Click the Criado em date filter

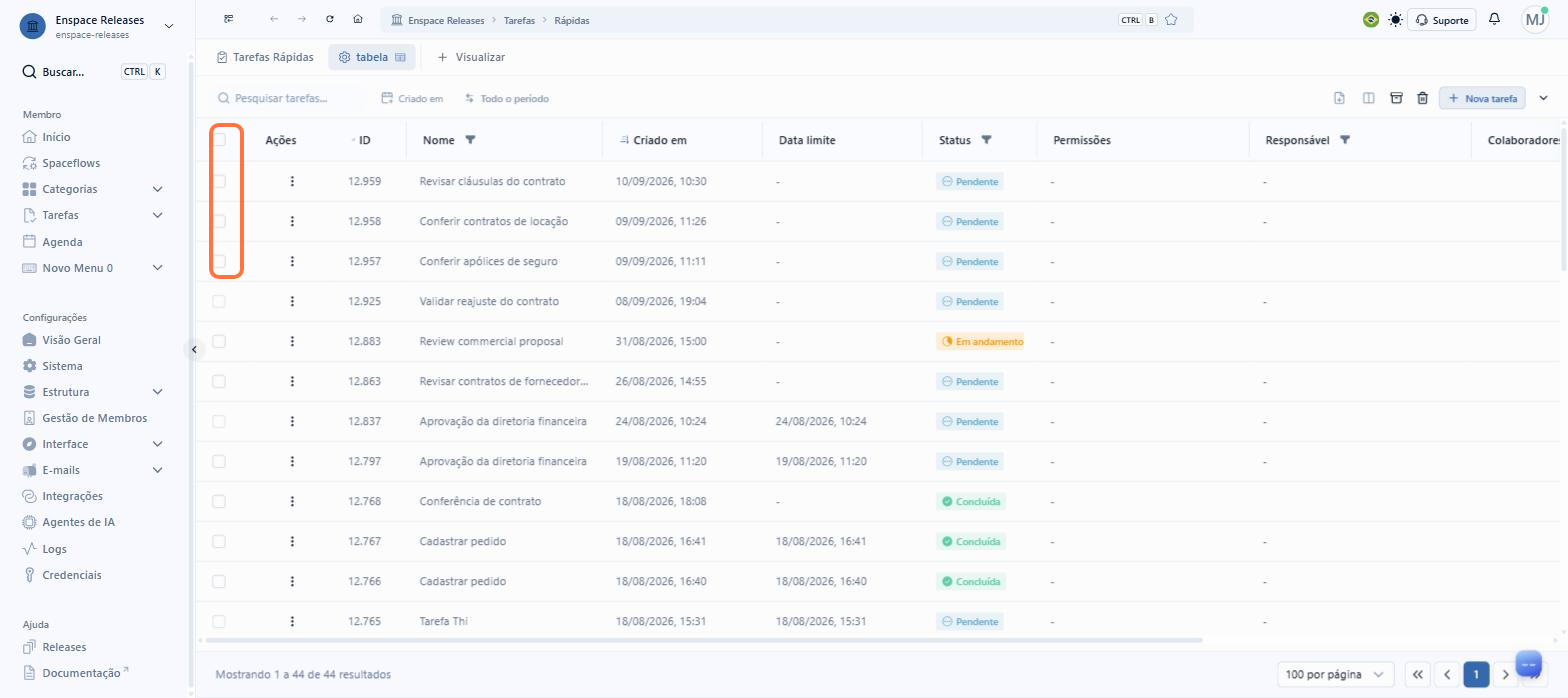point(412,98)
